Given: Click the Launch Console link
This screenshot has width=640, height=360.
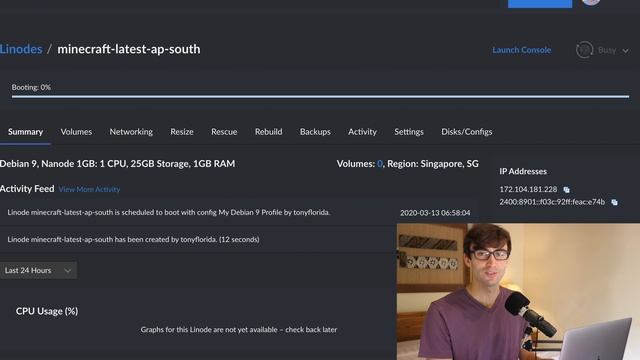Looking at the screenshot, I should [522, 50].
